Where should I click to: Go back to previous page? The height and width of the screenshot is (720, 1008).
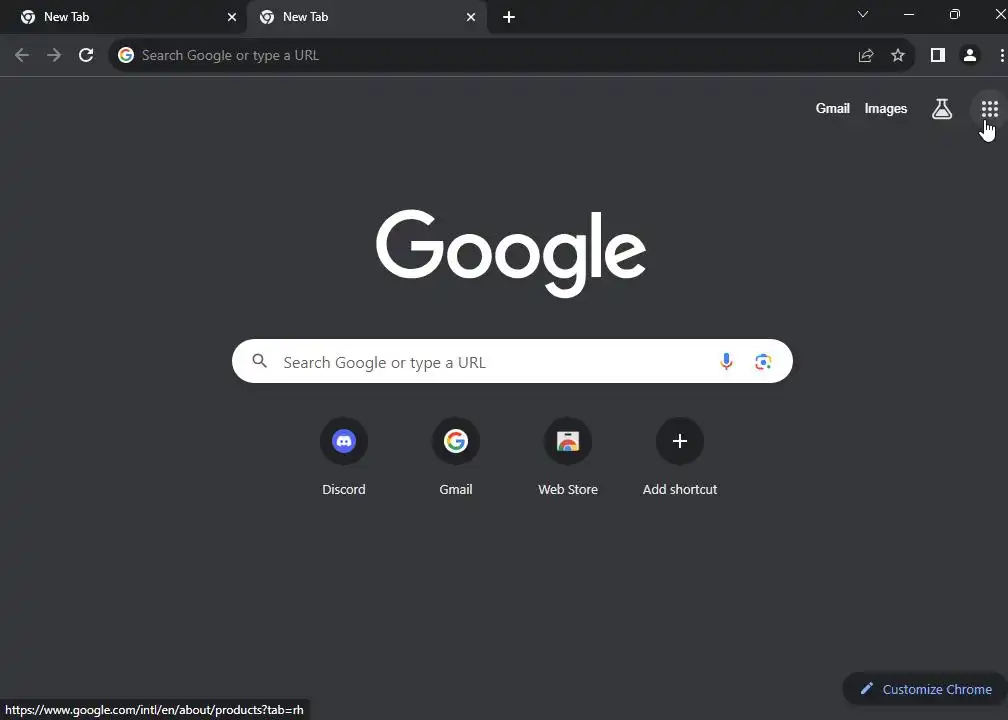(22, 55)
